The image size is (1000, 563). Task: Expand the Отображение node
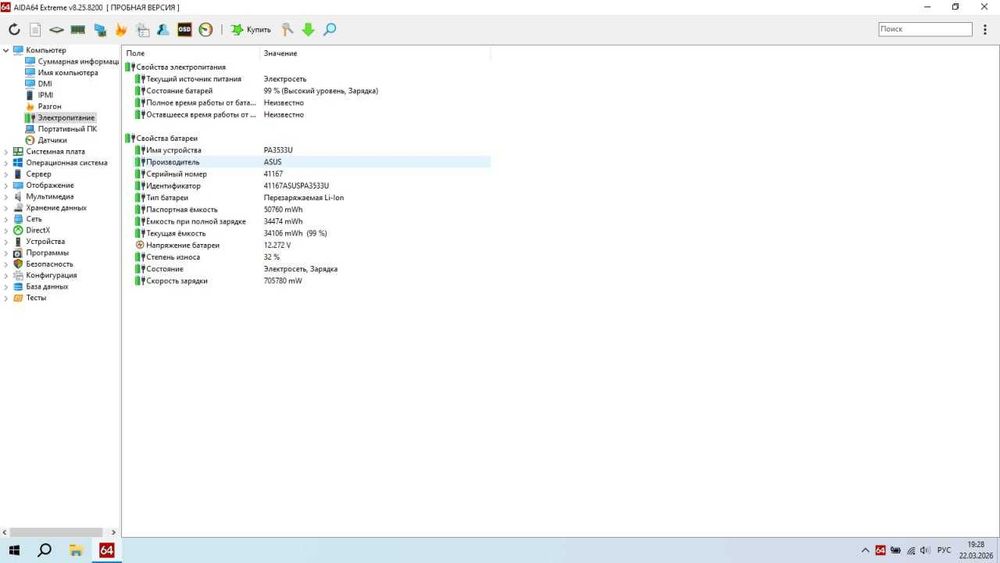point(6,186)
